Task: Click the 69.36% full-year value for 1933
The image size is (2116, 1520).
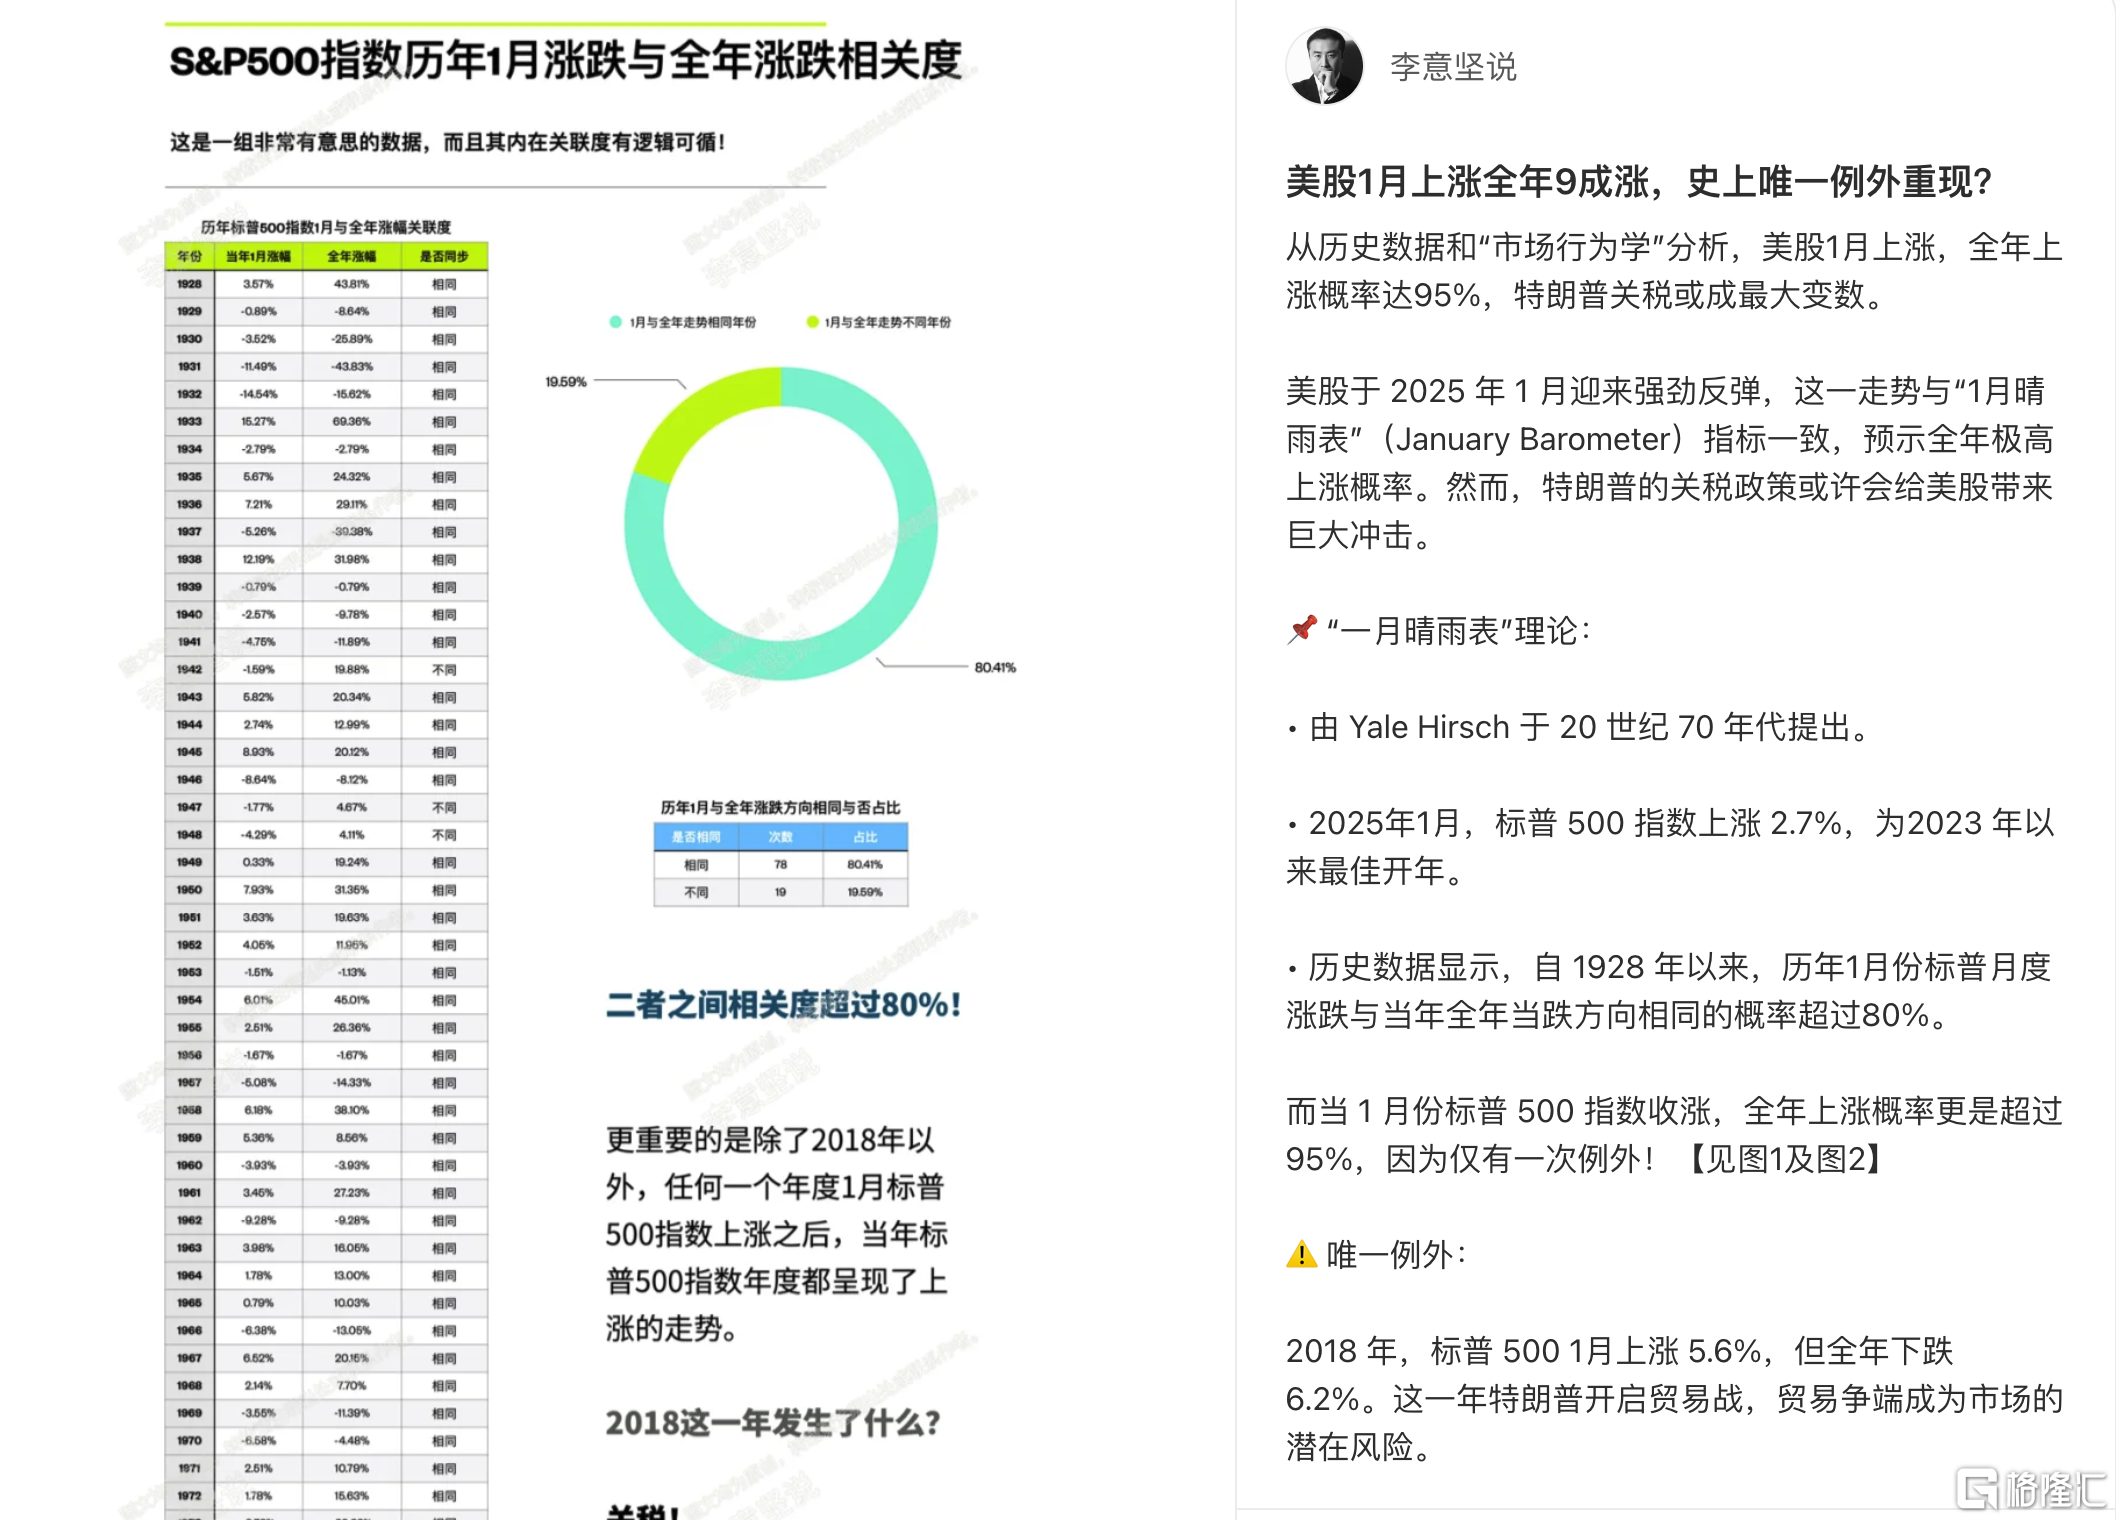Action: 352,421
